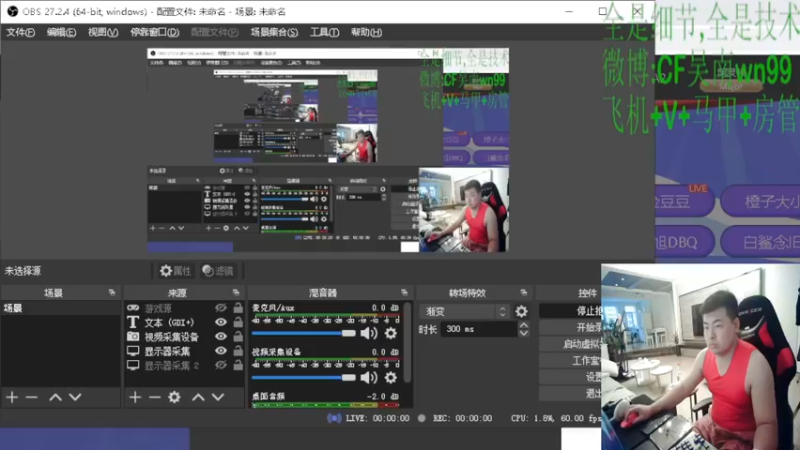Toggle lock on 文本 (GDI+) source
This screenshot has height=450, width=800.
coord(238,321)
